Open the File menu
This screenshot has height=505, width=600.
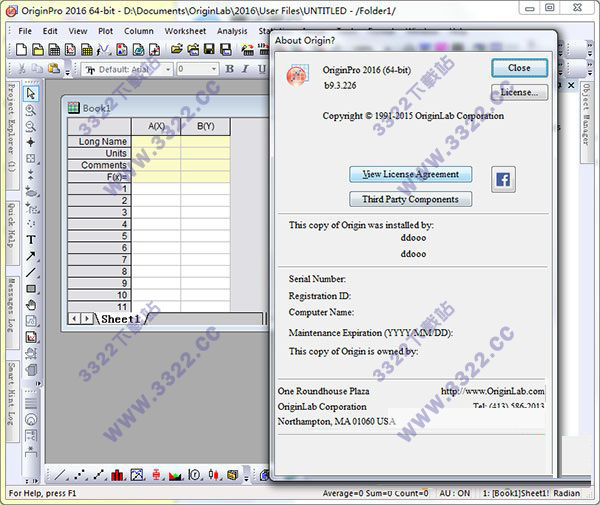click(25, 31)
